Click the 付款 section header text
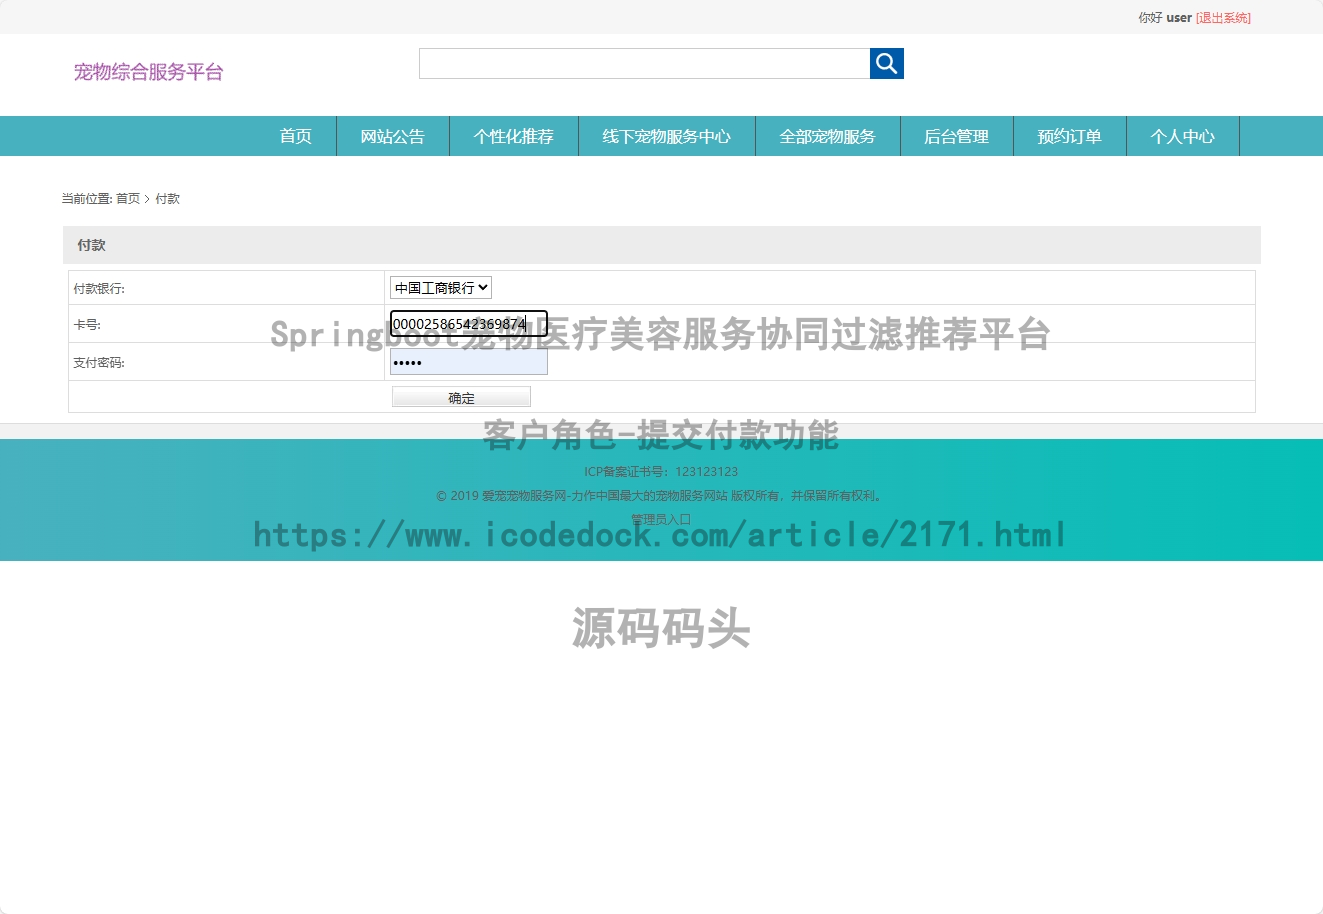The image size is (1323, 914). tap(91, 245)
